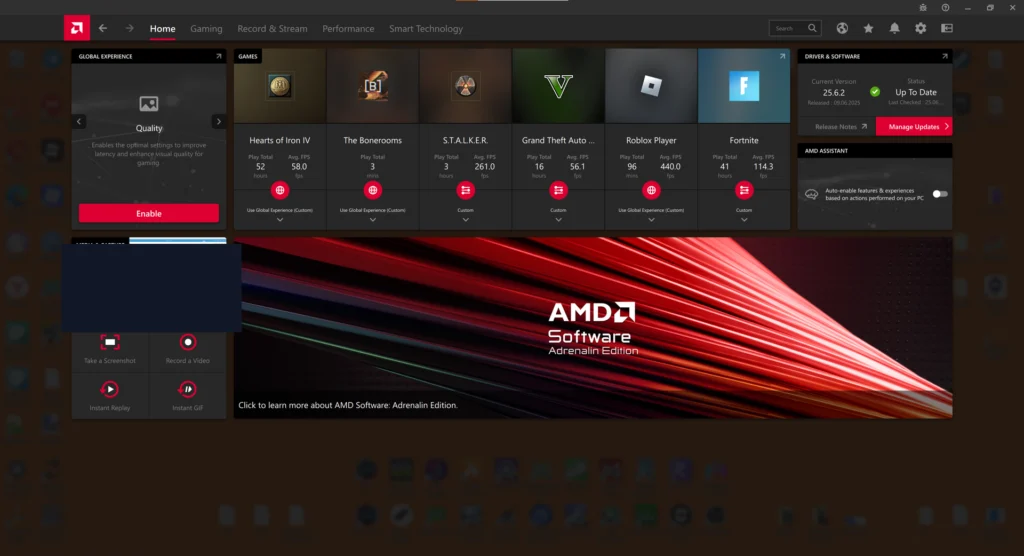Viewport: 1024px width, 556px height.
Task: Click the "Roblox Player" game title text
Action: click(651, 140)
